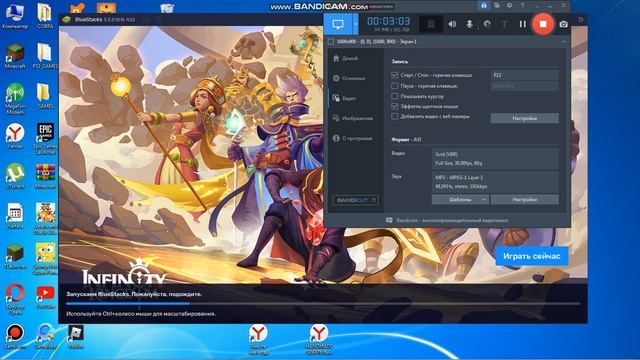Open the Компьютер desktop icon

tap(15, 16)
